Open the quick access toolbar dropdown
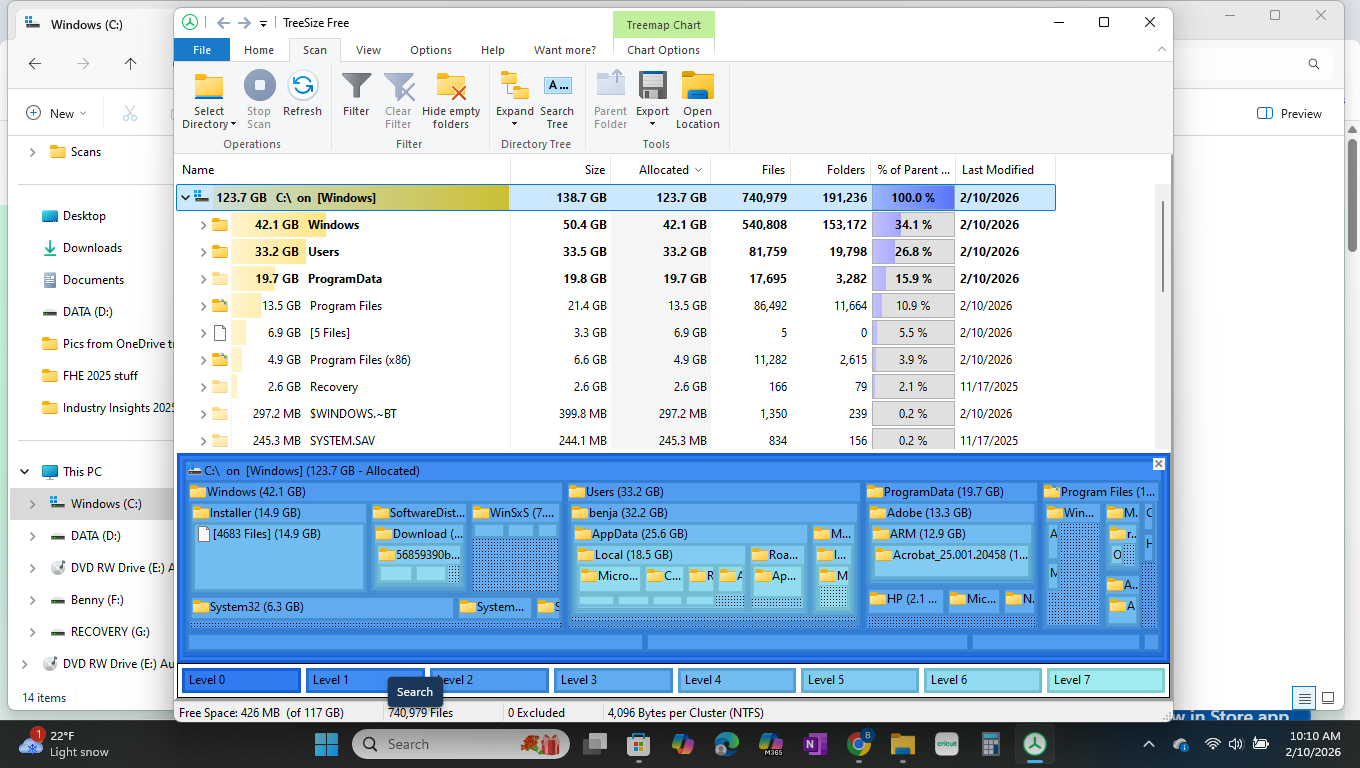The image size is (1360, 768). tap(263, 23)
